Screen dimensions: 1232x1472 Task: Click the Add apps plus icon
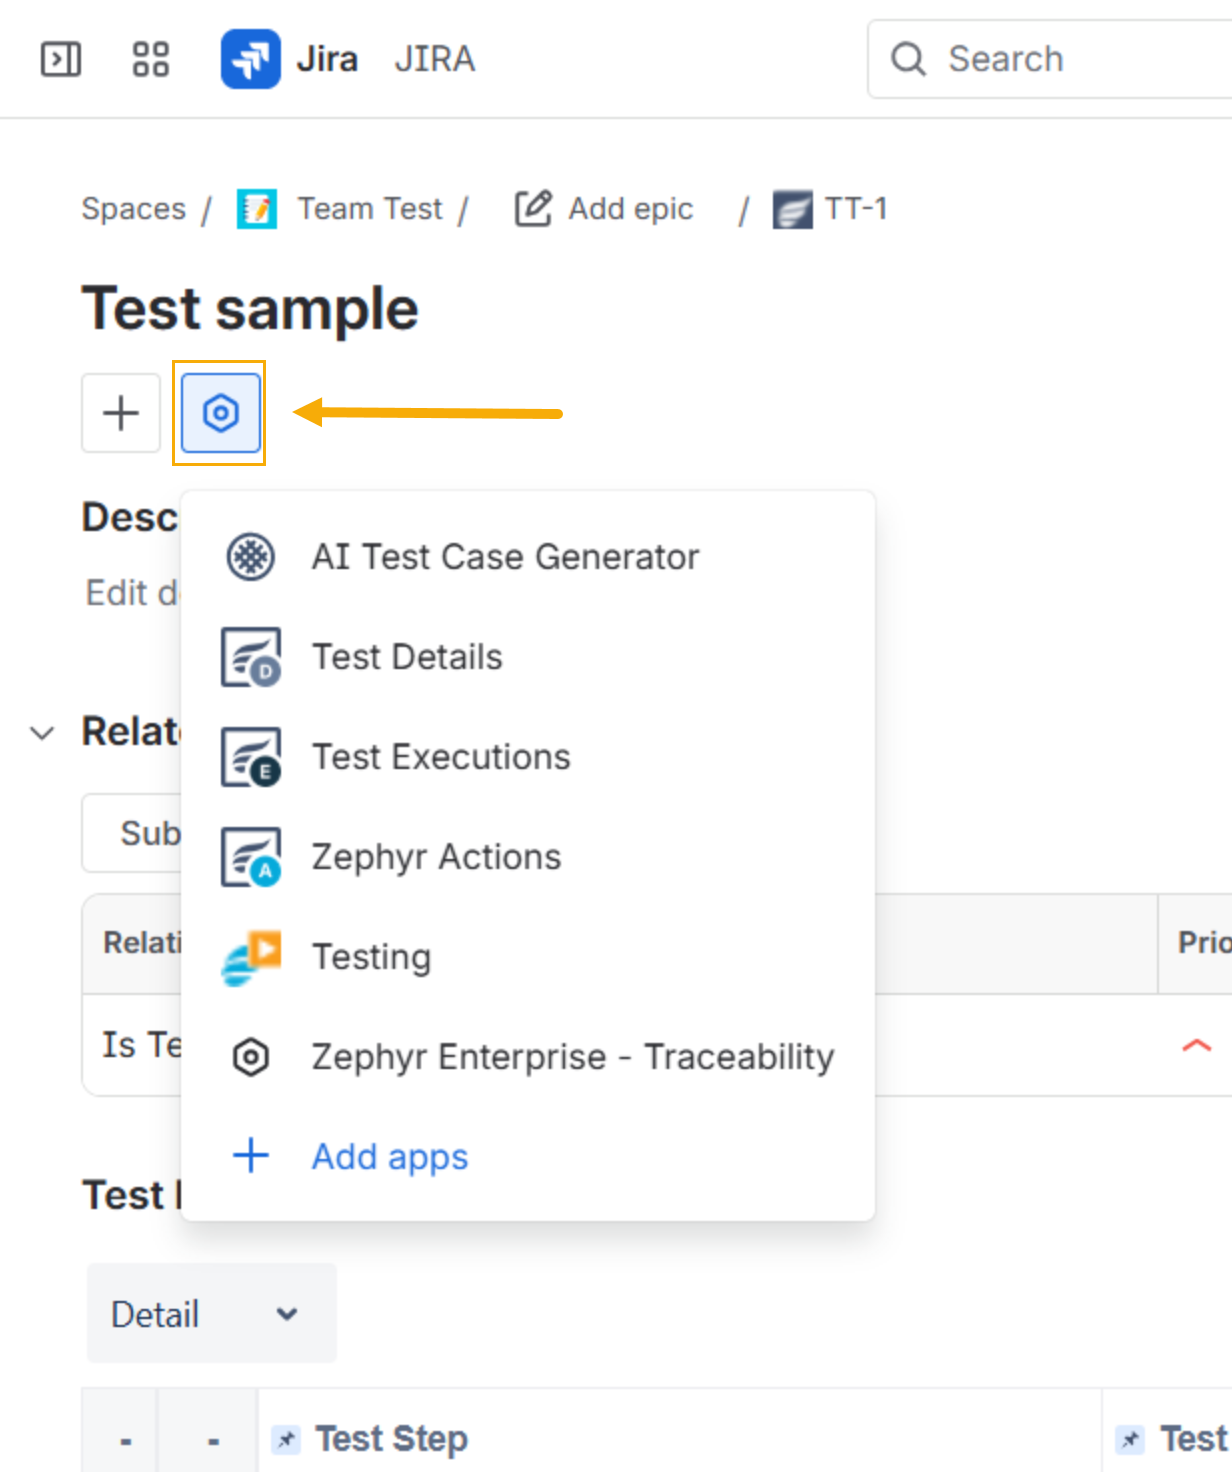250,1156
